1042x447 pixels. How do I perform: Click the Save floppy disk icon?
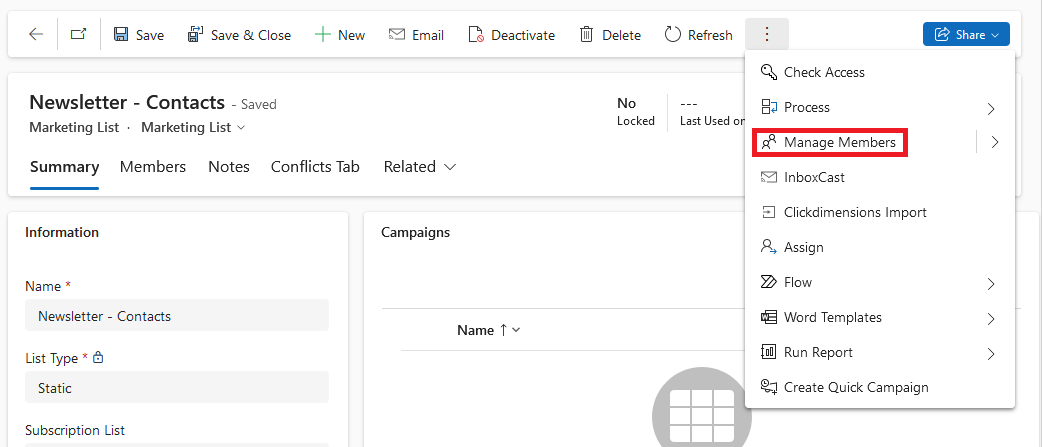tap(121, 35)
